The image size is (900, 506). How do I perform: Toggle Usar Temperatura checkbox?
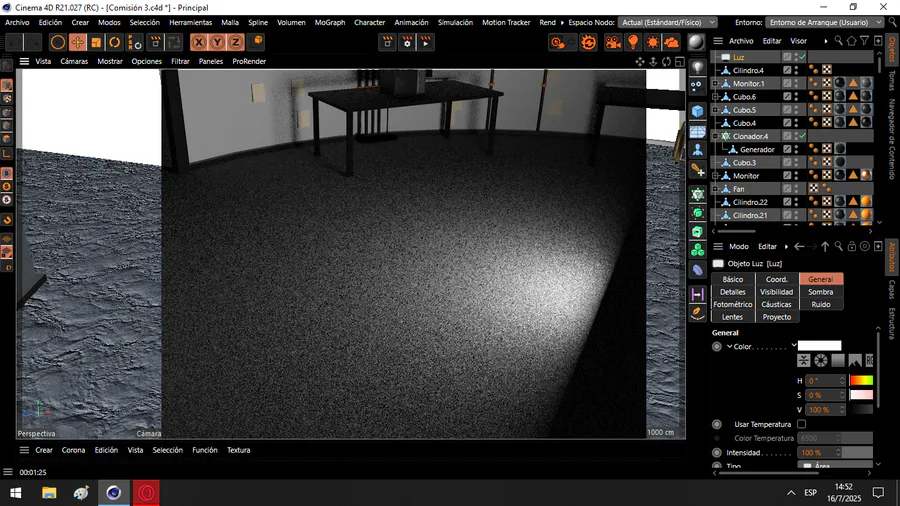tap(801, 424)
